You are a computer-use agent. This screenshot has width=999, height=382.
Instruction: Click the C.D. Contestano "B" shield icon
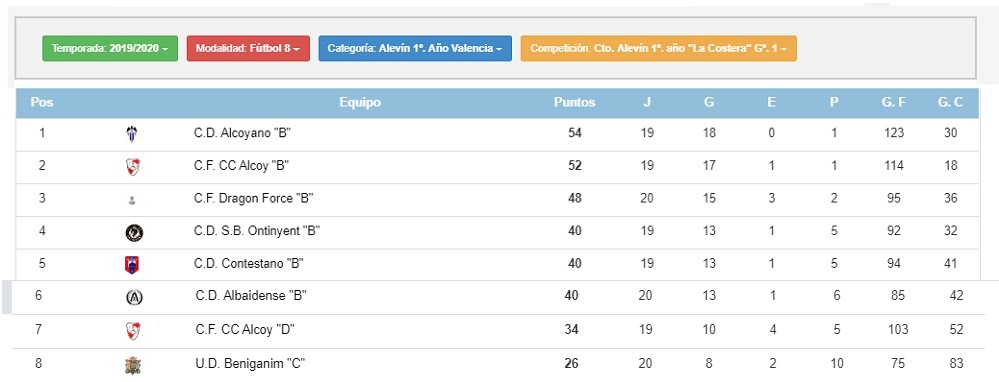[131, 265]
